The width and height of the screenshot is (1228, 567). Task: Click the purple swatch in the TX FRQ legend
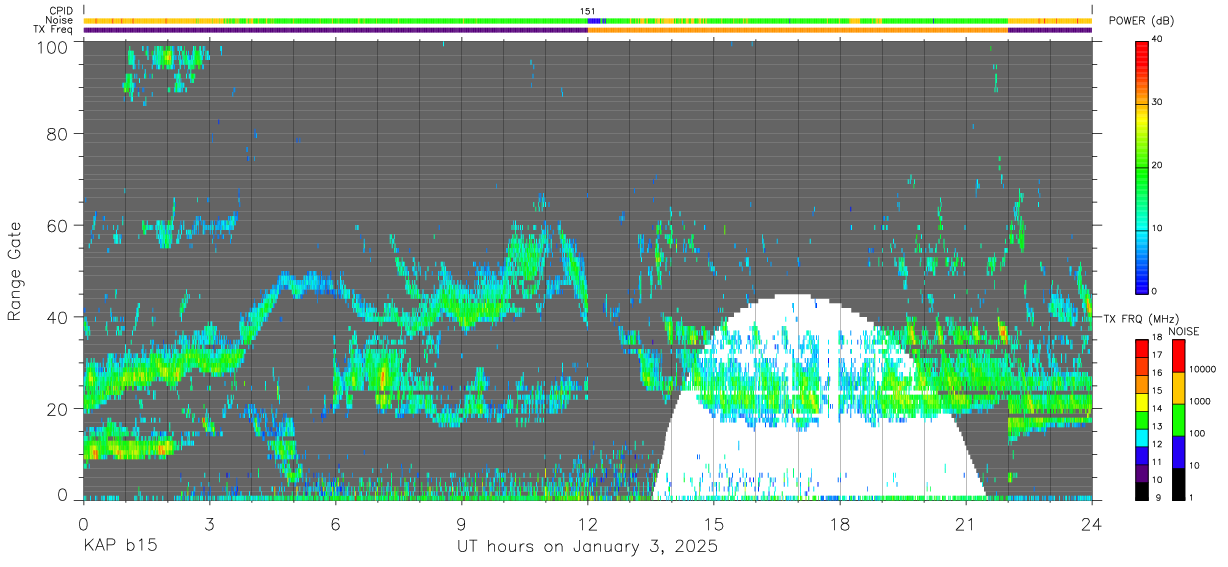[1142, 473]
